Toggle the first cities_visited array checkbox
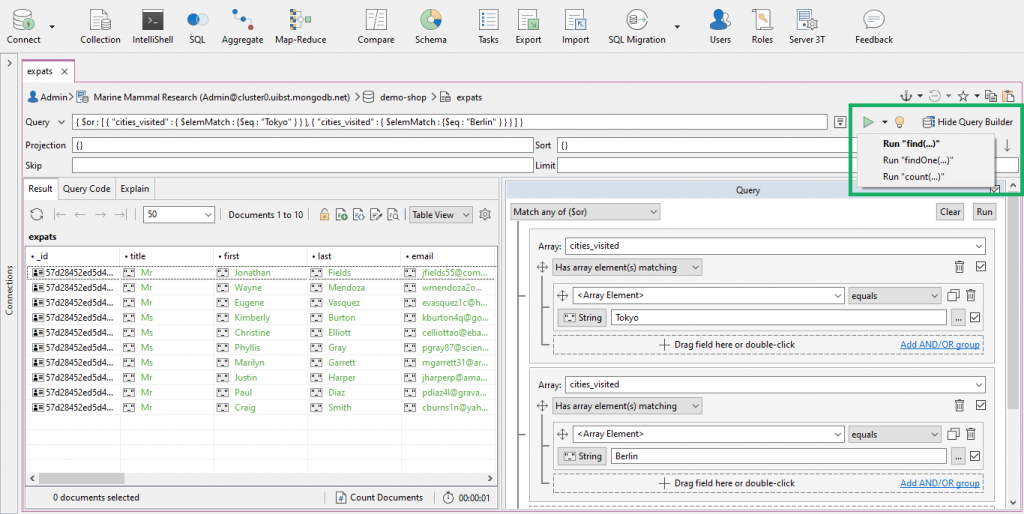 980,267
